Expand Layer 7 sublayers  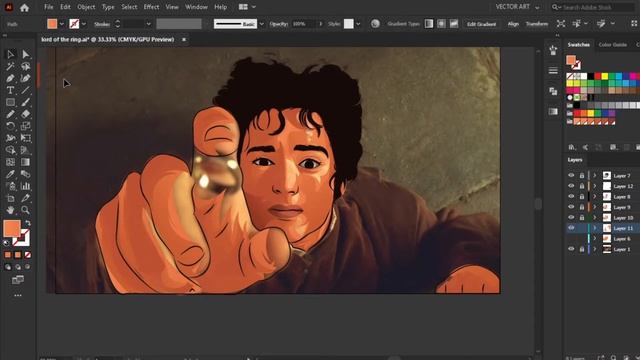point(595,176)
